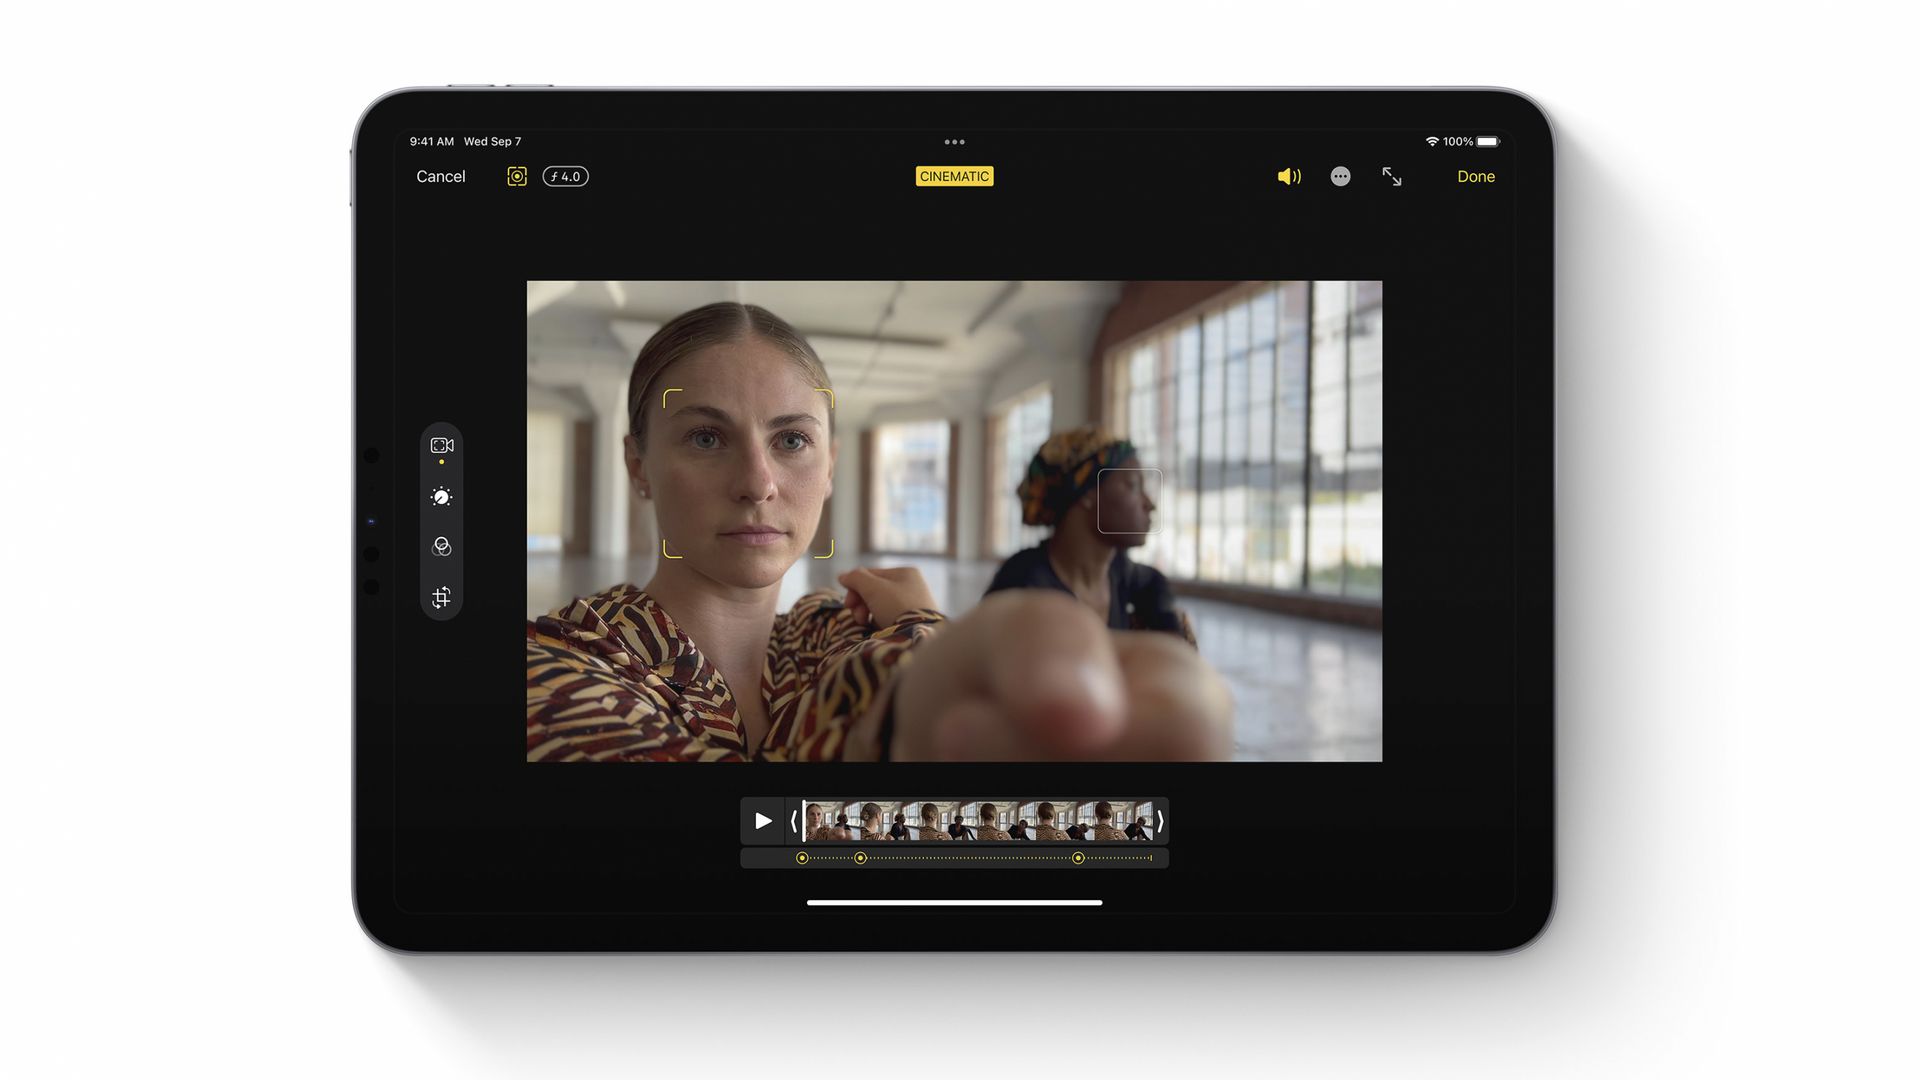Tap Done to save edits

tap(1475, 176)
